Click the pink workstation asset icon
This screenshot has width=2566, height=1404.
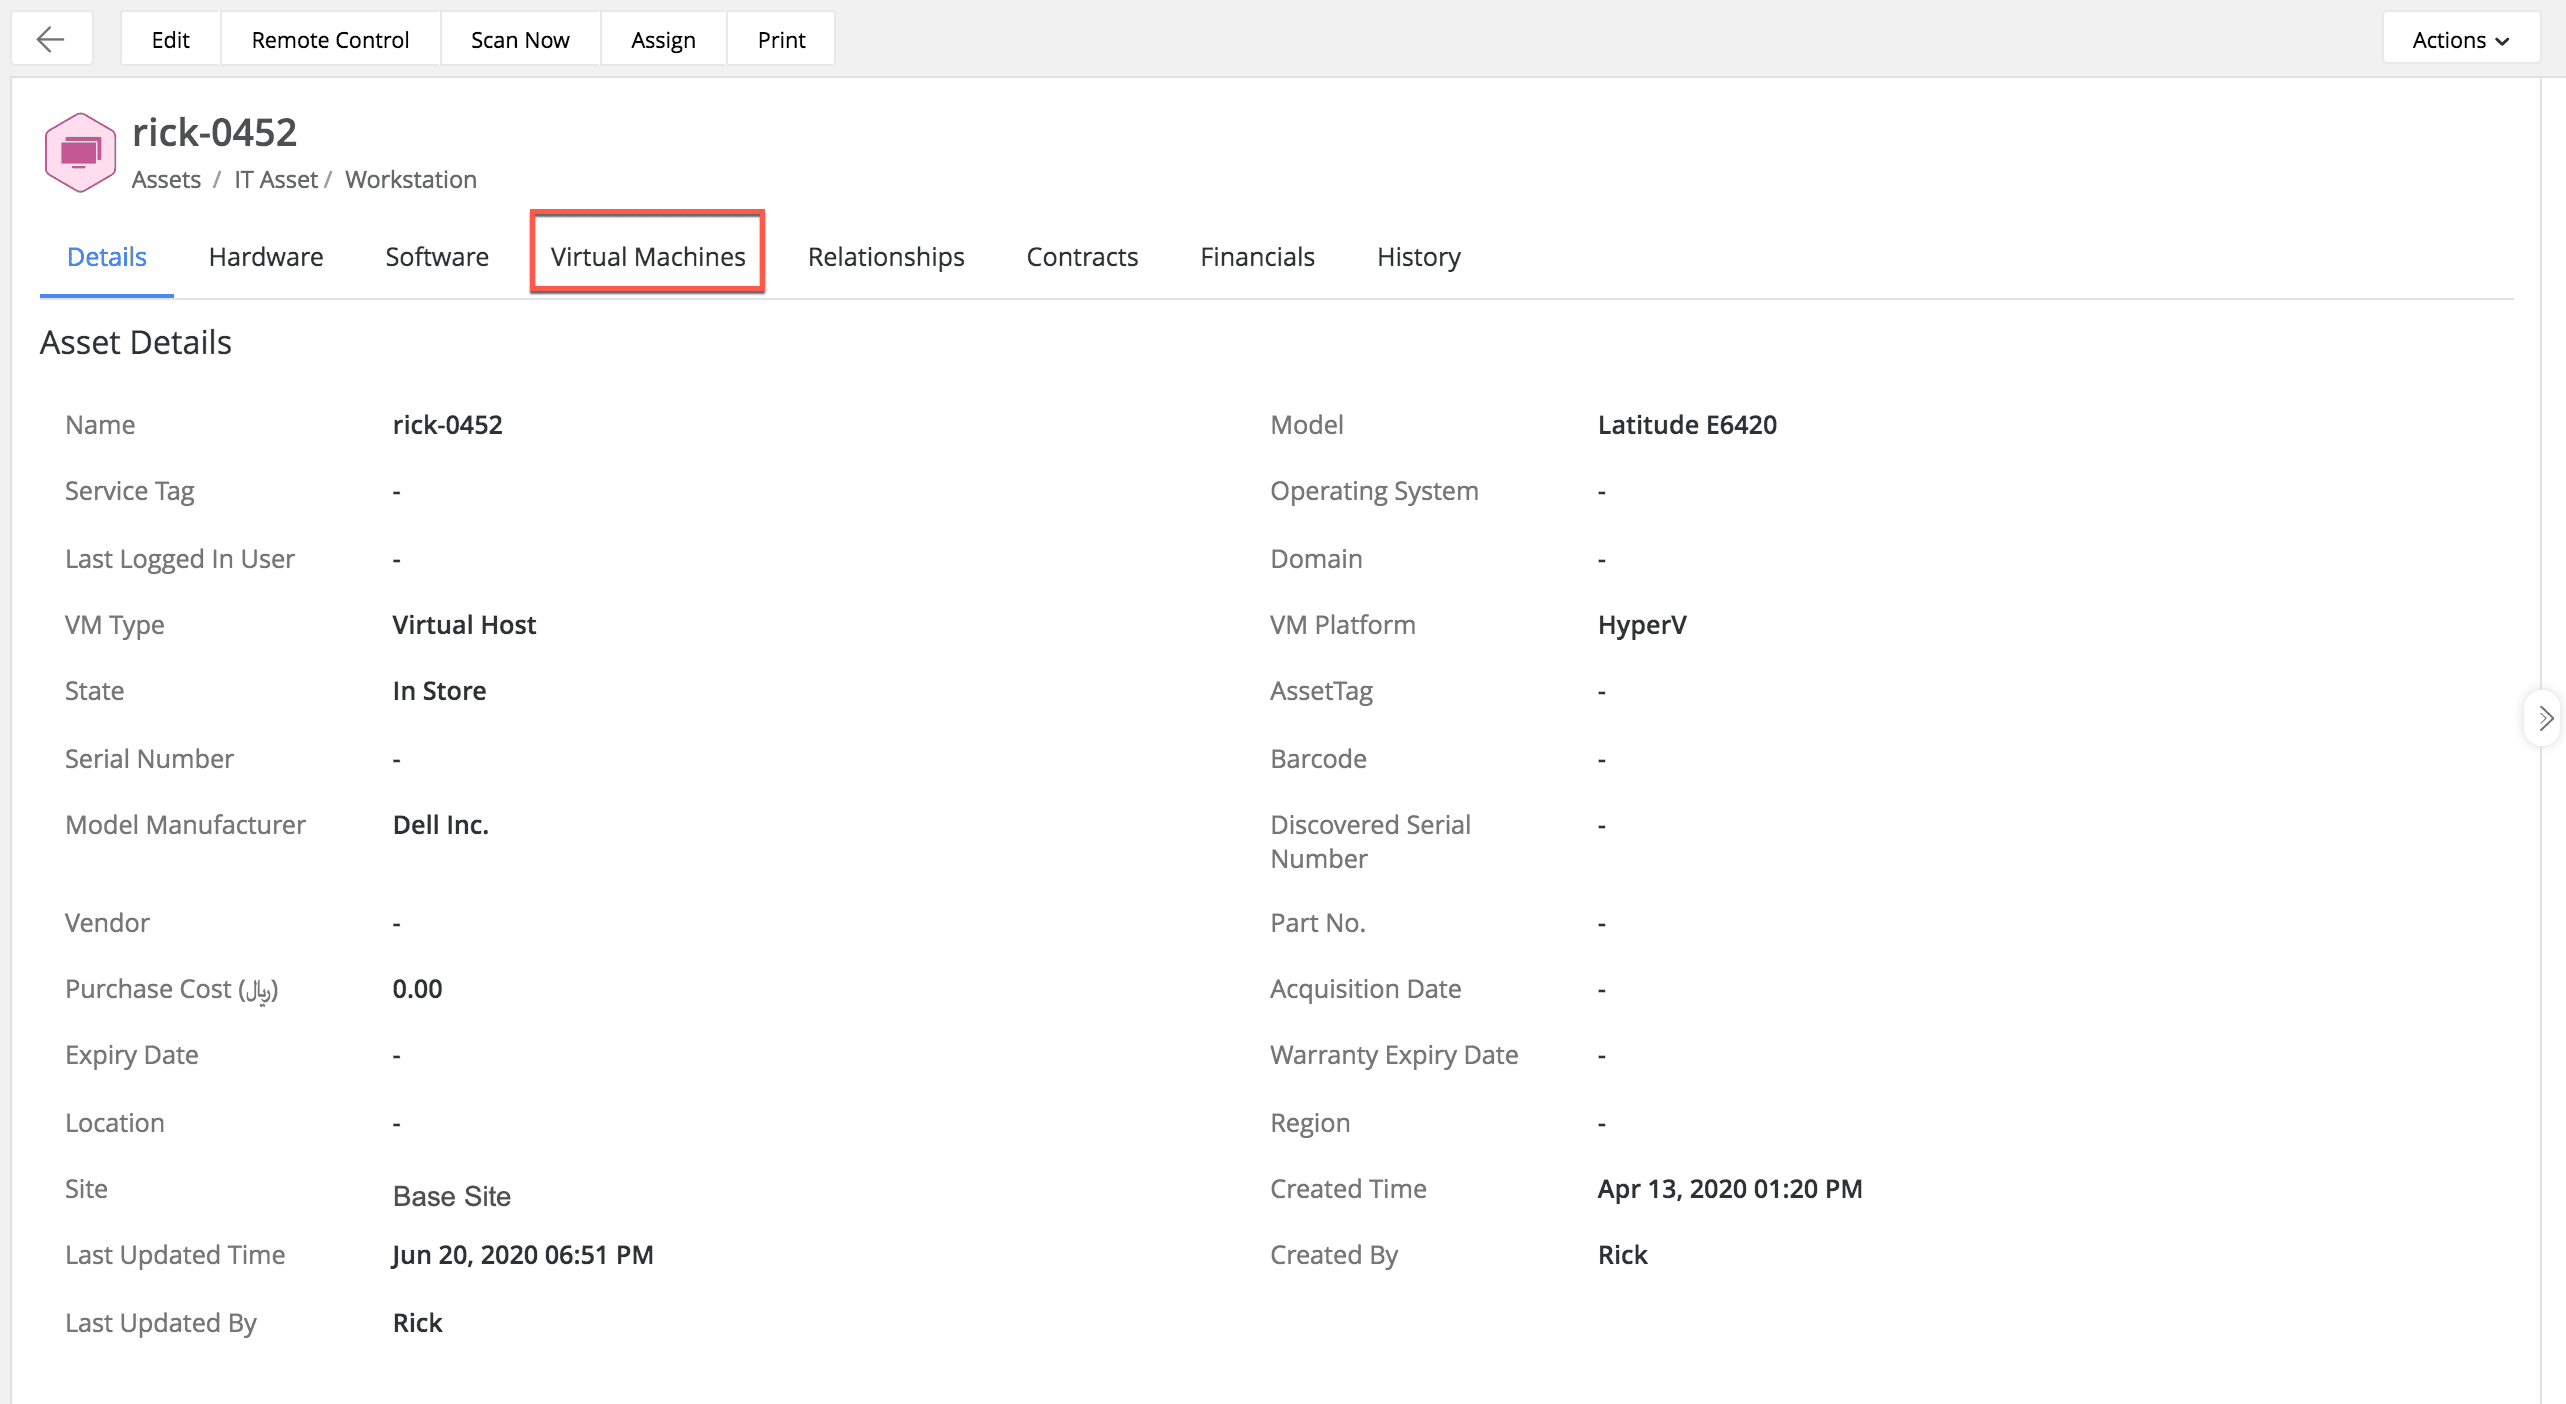coord(80,152)
